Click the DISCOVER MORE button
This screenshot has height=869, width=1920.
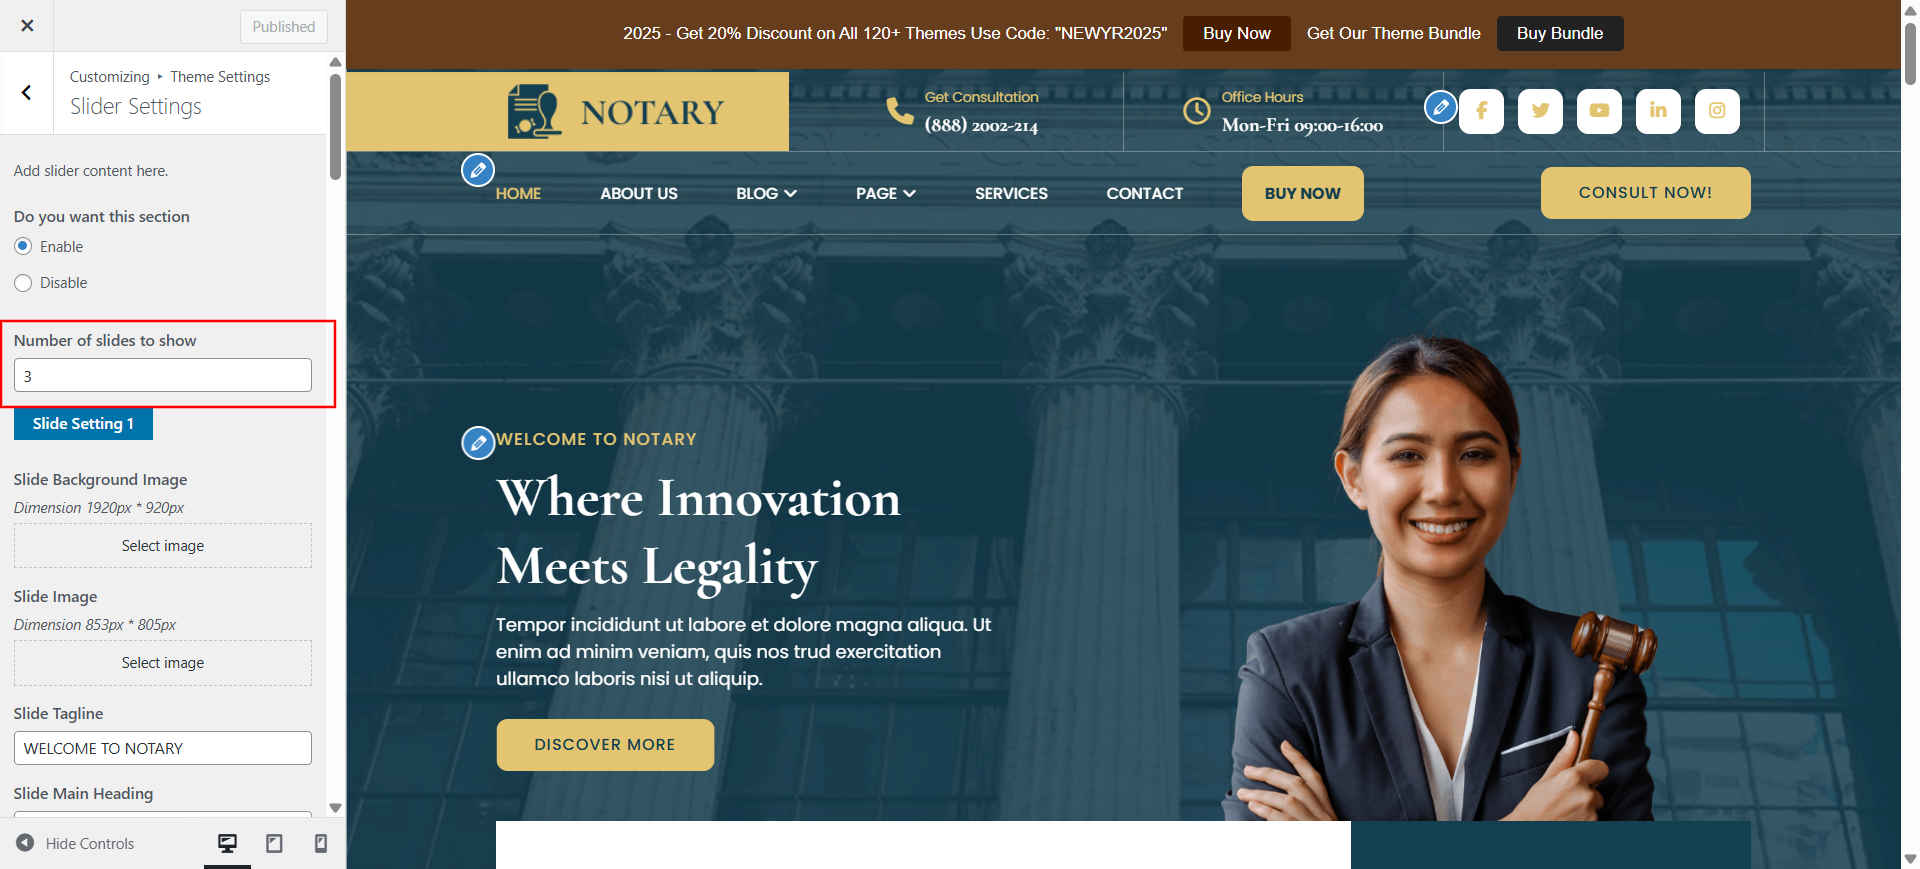(605, 745)
